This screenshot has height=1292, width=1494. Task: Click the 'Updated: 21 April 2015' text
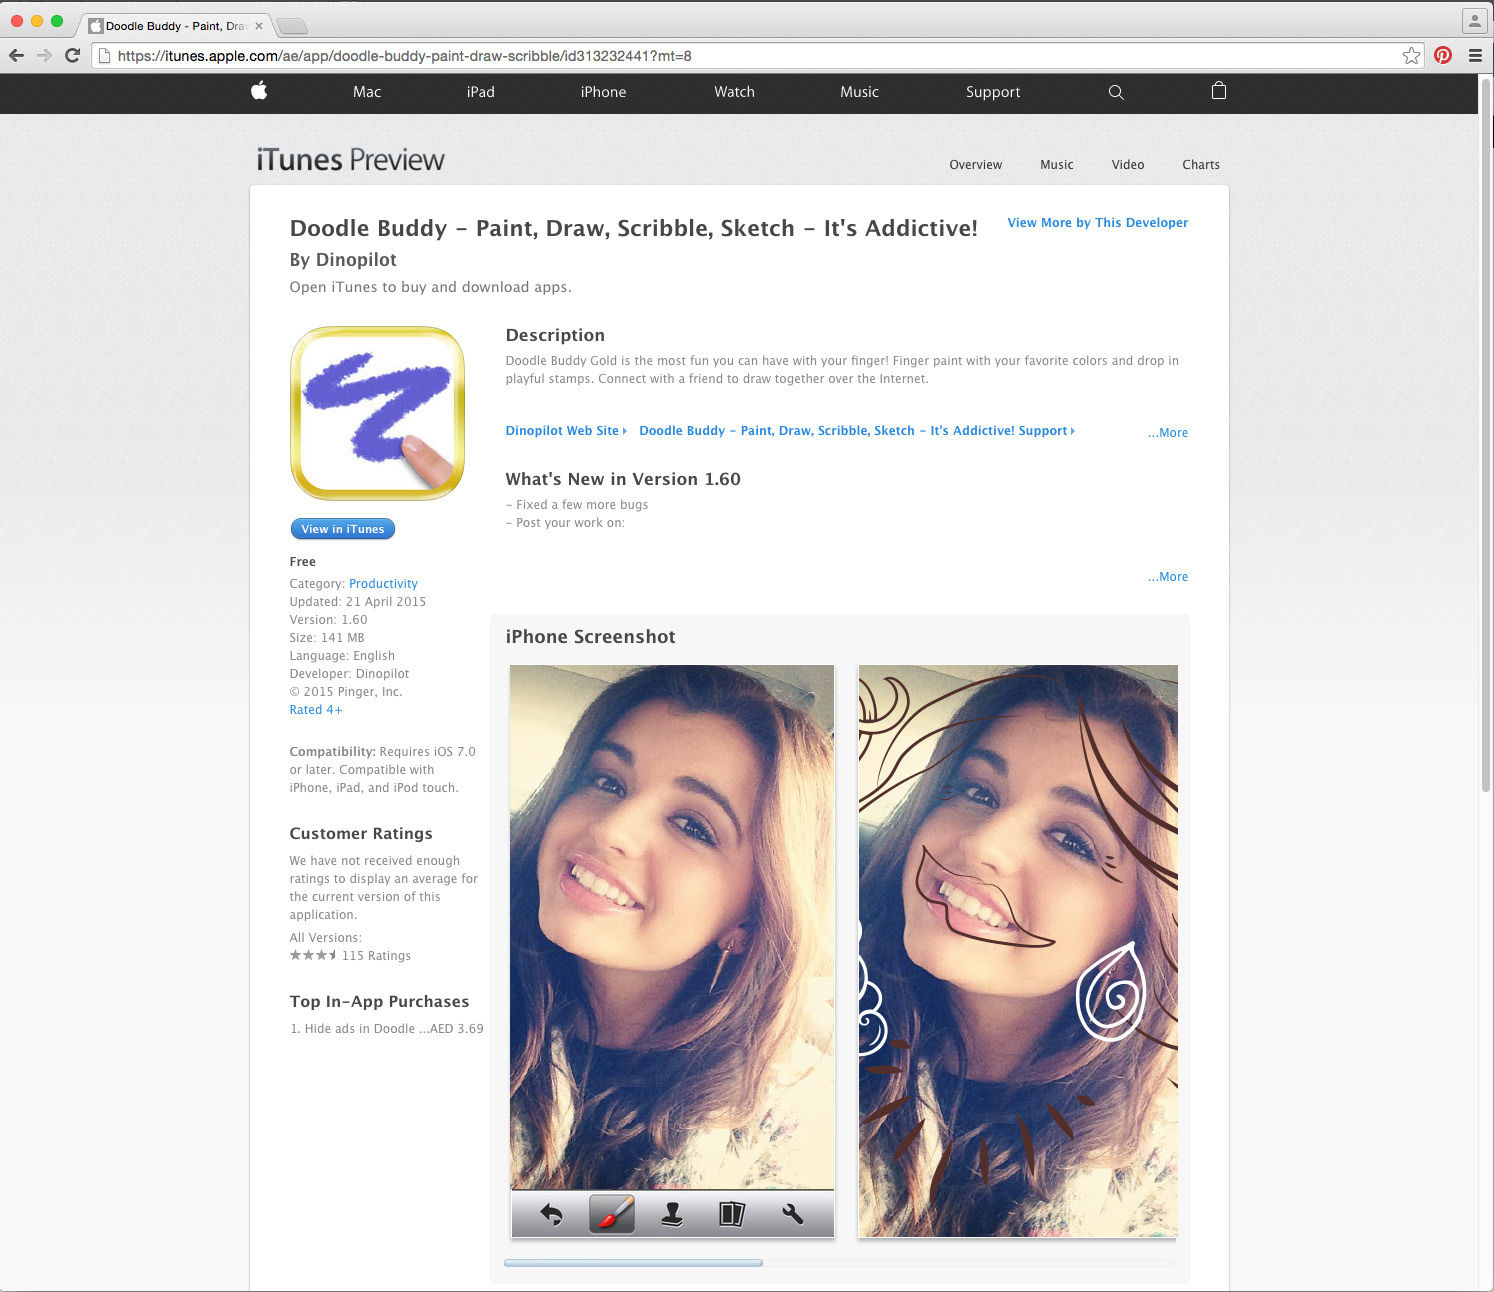(x=358, y=602)
